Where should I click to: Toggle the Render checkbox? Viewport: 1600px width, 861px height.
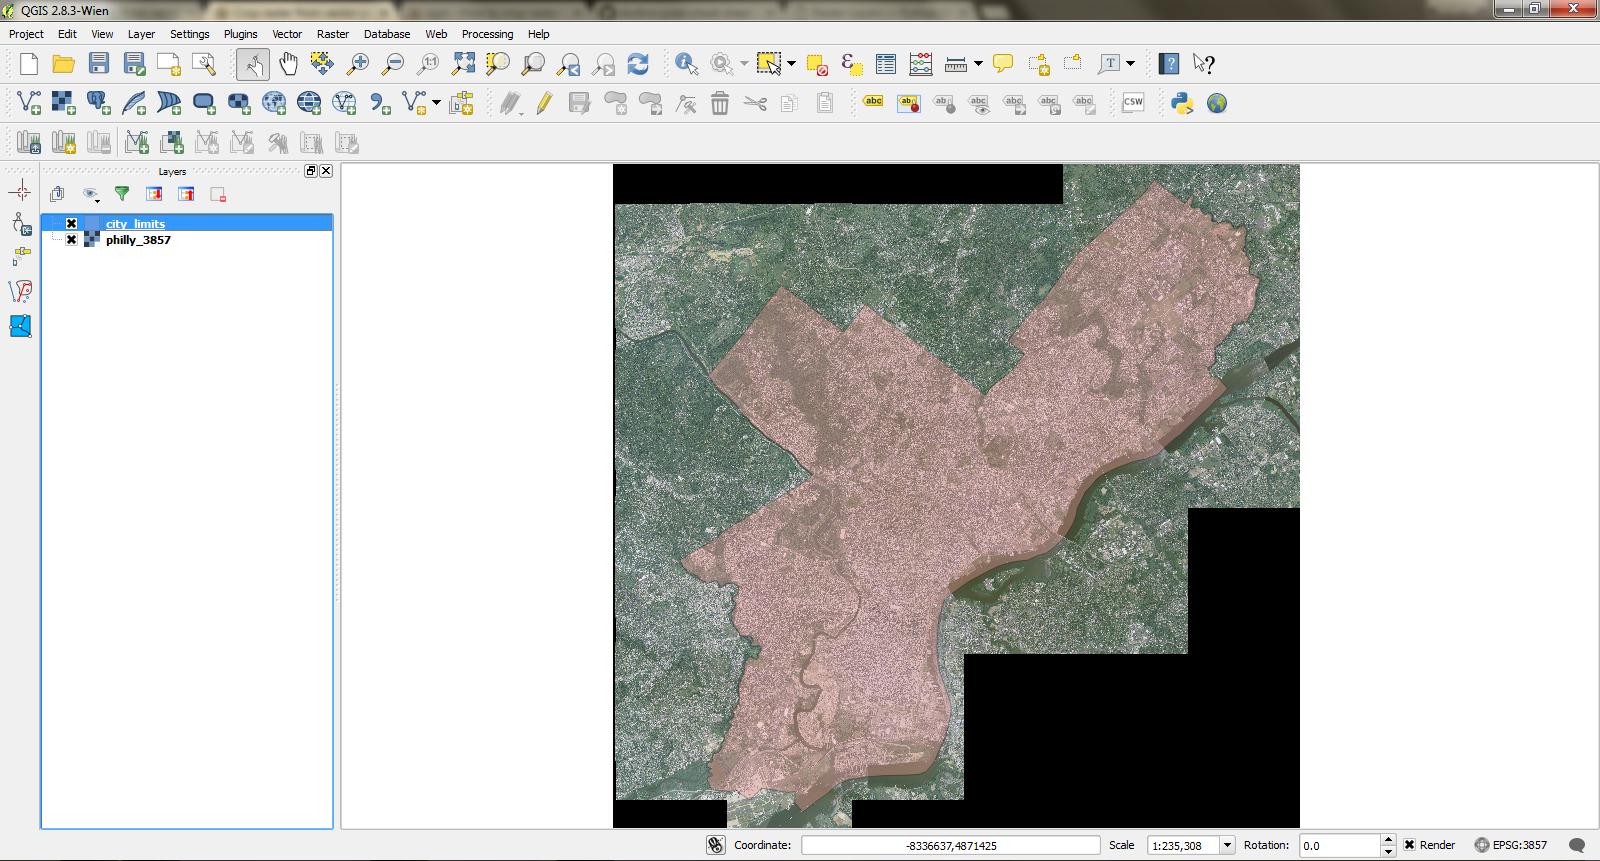(x=1410, y=845)
